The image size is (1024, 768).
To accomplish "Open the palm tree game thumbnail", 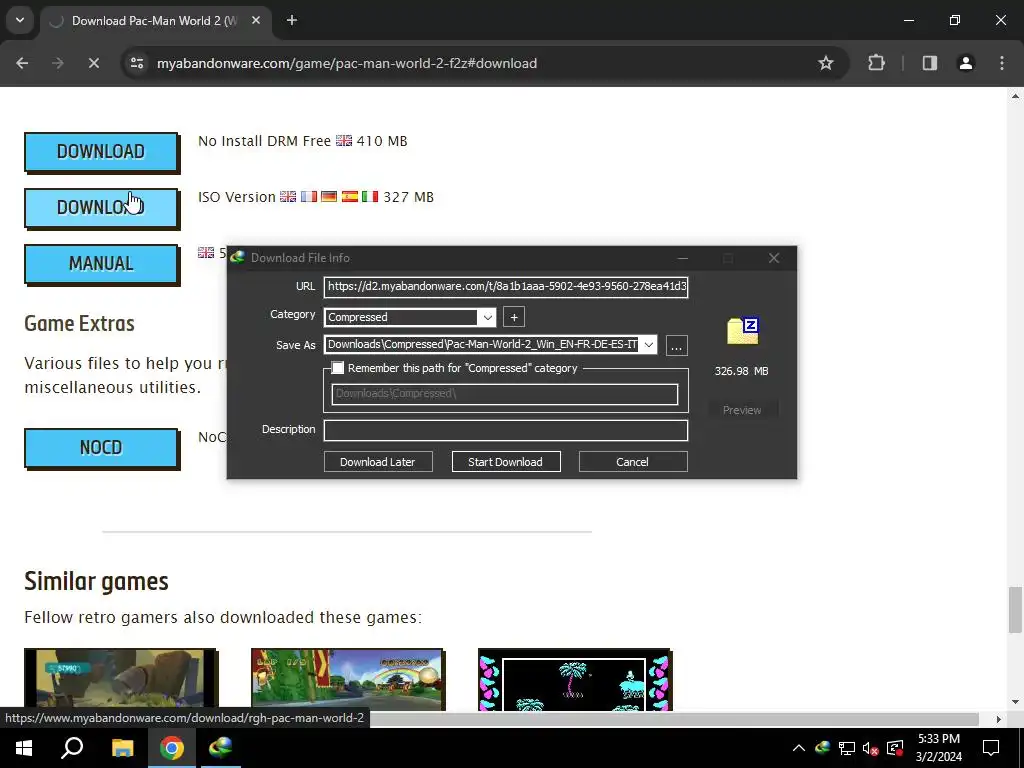I will click(x=574, y=679).
